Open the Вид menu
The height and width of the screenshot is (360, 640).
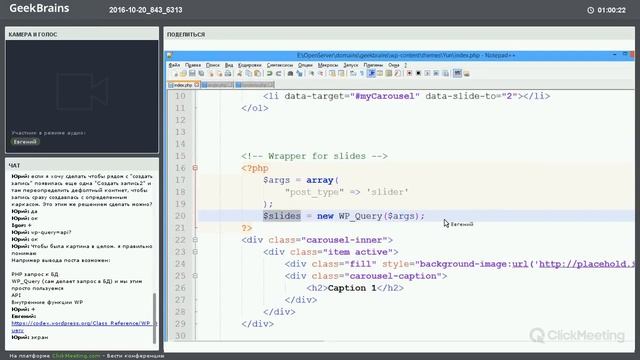tap(229, 65)
